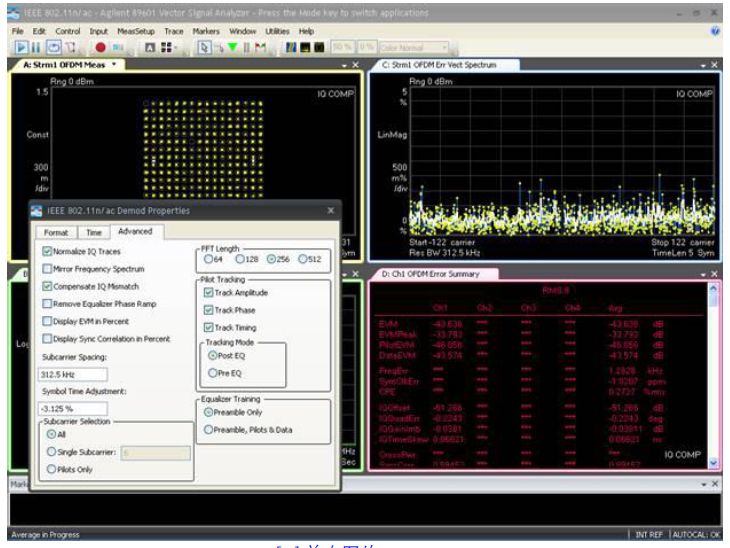Open the trace layout grid icon
The height and width of the screenshot is (548, 730).
click(x=166, y=47)
